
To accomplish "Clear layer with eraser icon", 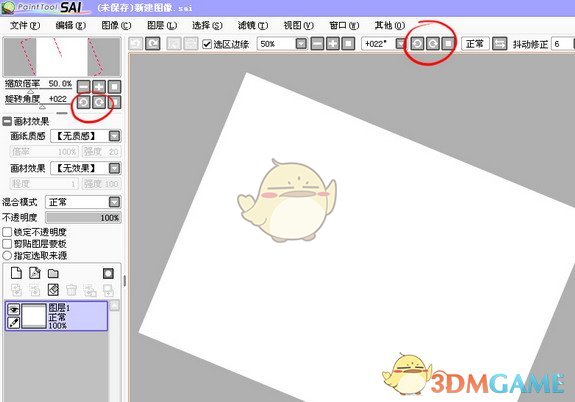I will click(53, 290).
